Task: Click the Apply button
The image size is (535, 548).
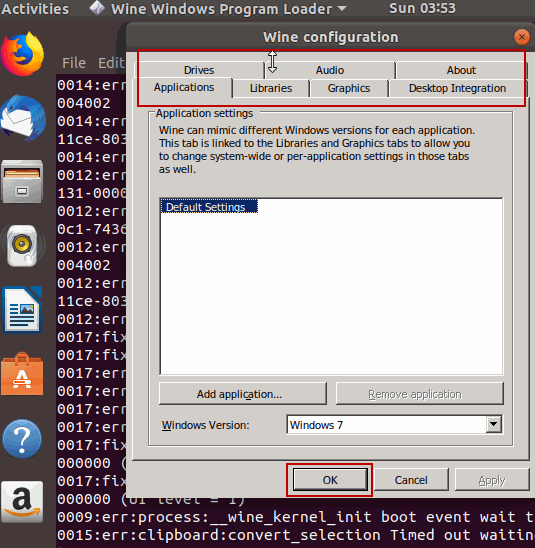Action: pyautogui.click(x=492, y=480)
